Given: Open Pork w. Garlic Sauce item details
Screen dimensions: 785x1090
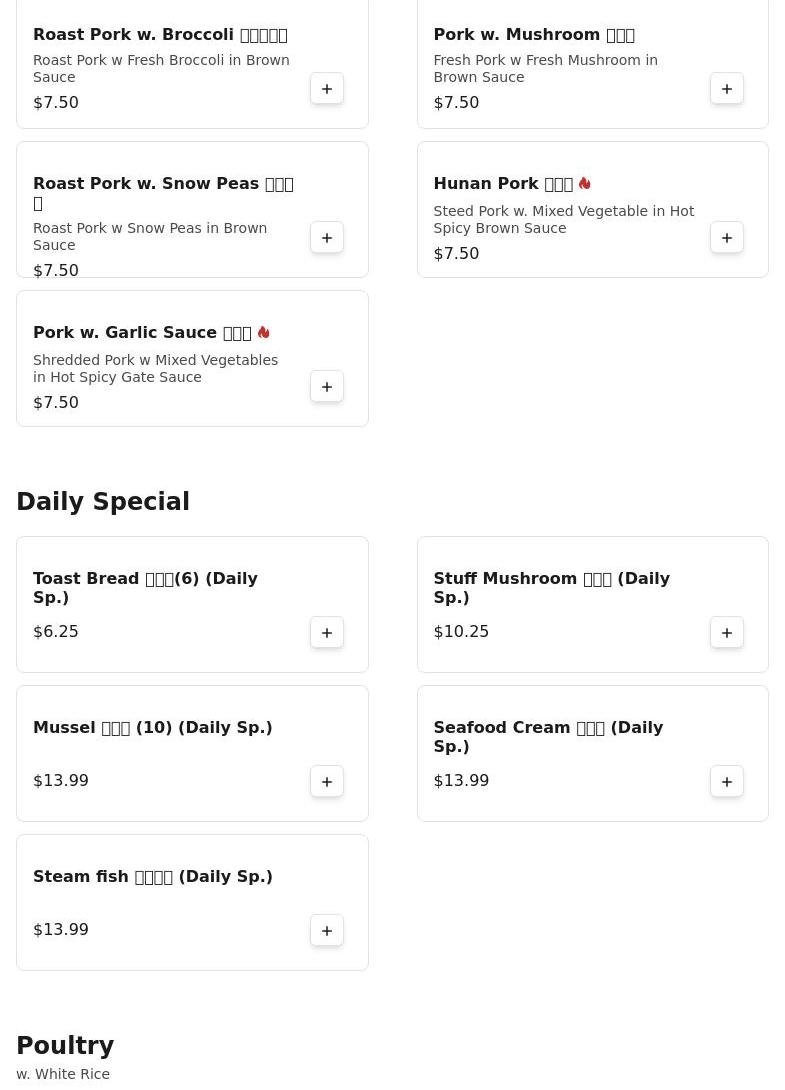Looking at the screenshot, I should 141,333.
